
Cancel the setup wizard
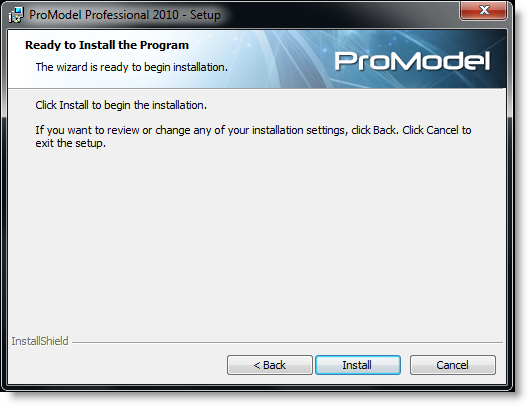[452, 365]
